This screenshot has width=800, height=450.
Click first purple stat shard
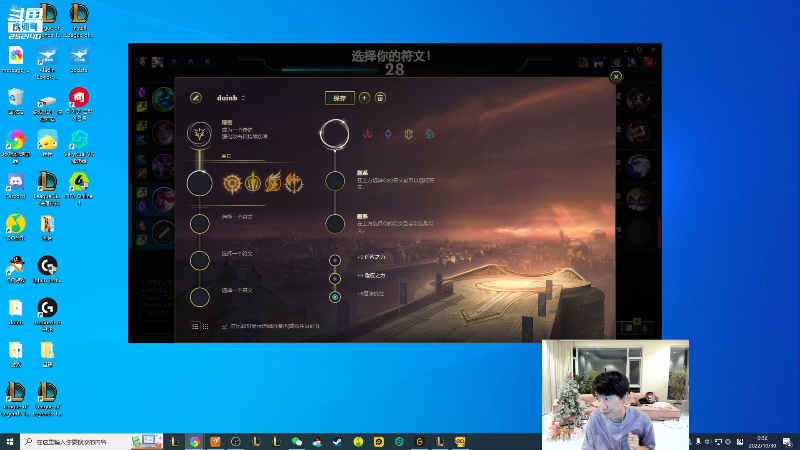(x=335, y=260)
